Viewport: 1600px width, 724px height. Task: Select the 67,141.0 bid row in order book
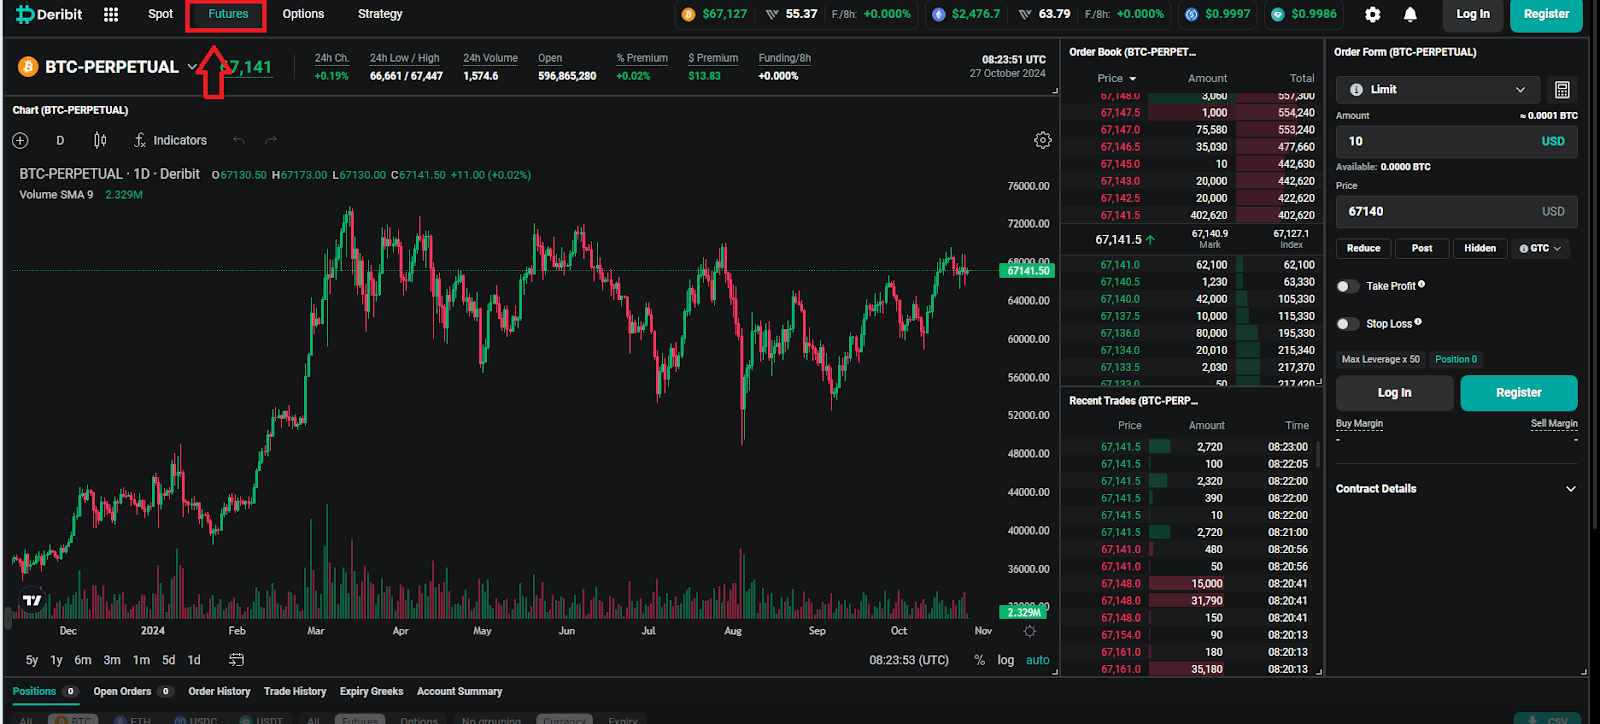[1190, 265]
